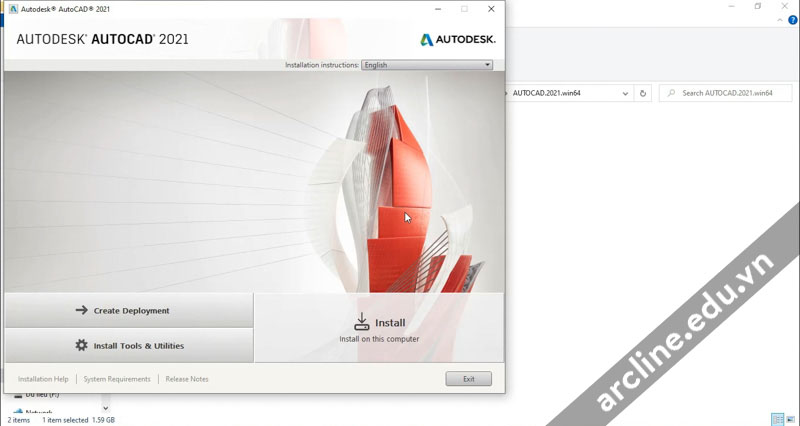View the Release Notes link

187,379
